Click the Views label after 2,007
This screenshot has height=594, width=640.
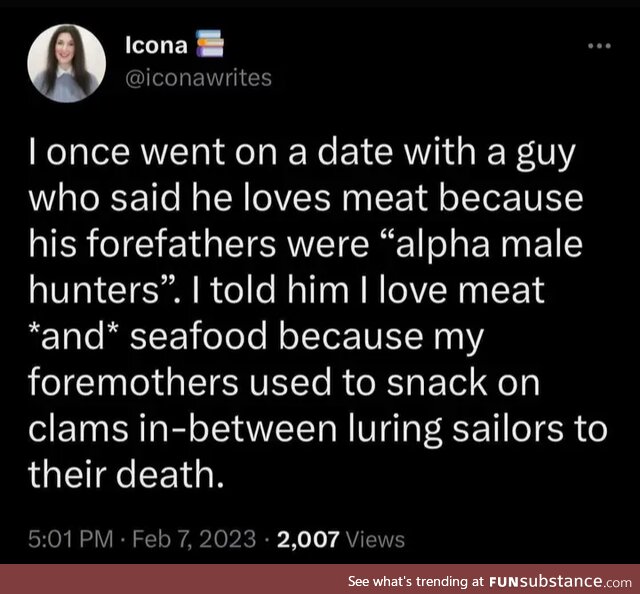pyautogui.click(x=375, y=539)
